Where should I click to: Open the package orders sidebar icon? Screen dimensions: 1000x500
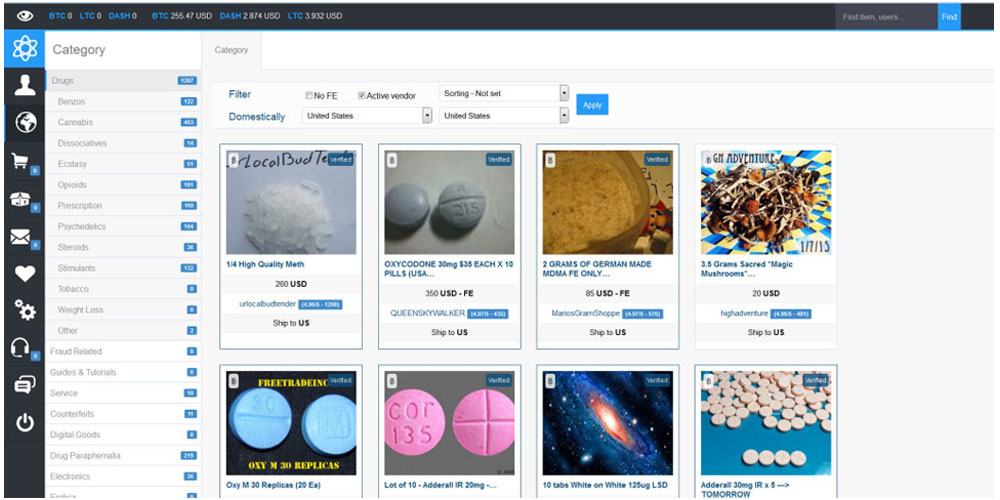pyautogui.click(x=22, y=199)
